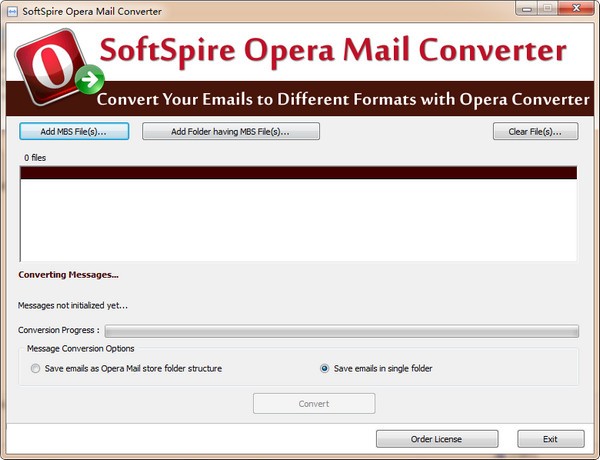The height and width of the screenshot is (460, 600).
Task: Click the 'Messages not initialized yet' status text
Action: [73, 305]
